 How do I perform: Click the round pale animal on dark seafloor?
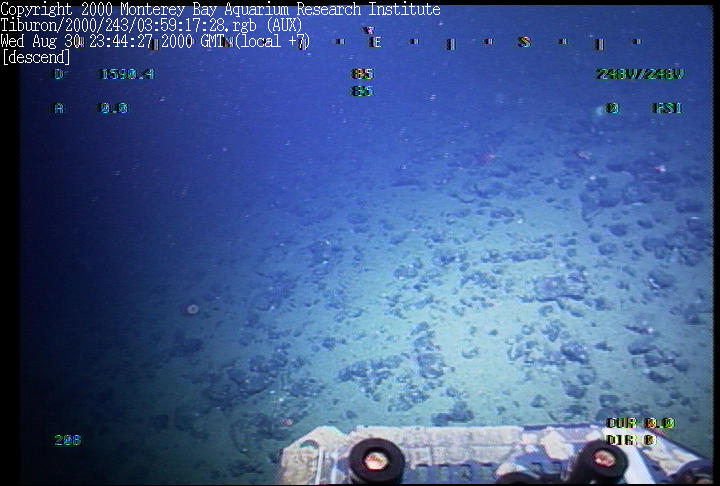[x=192, y=309]
